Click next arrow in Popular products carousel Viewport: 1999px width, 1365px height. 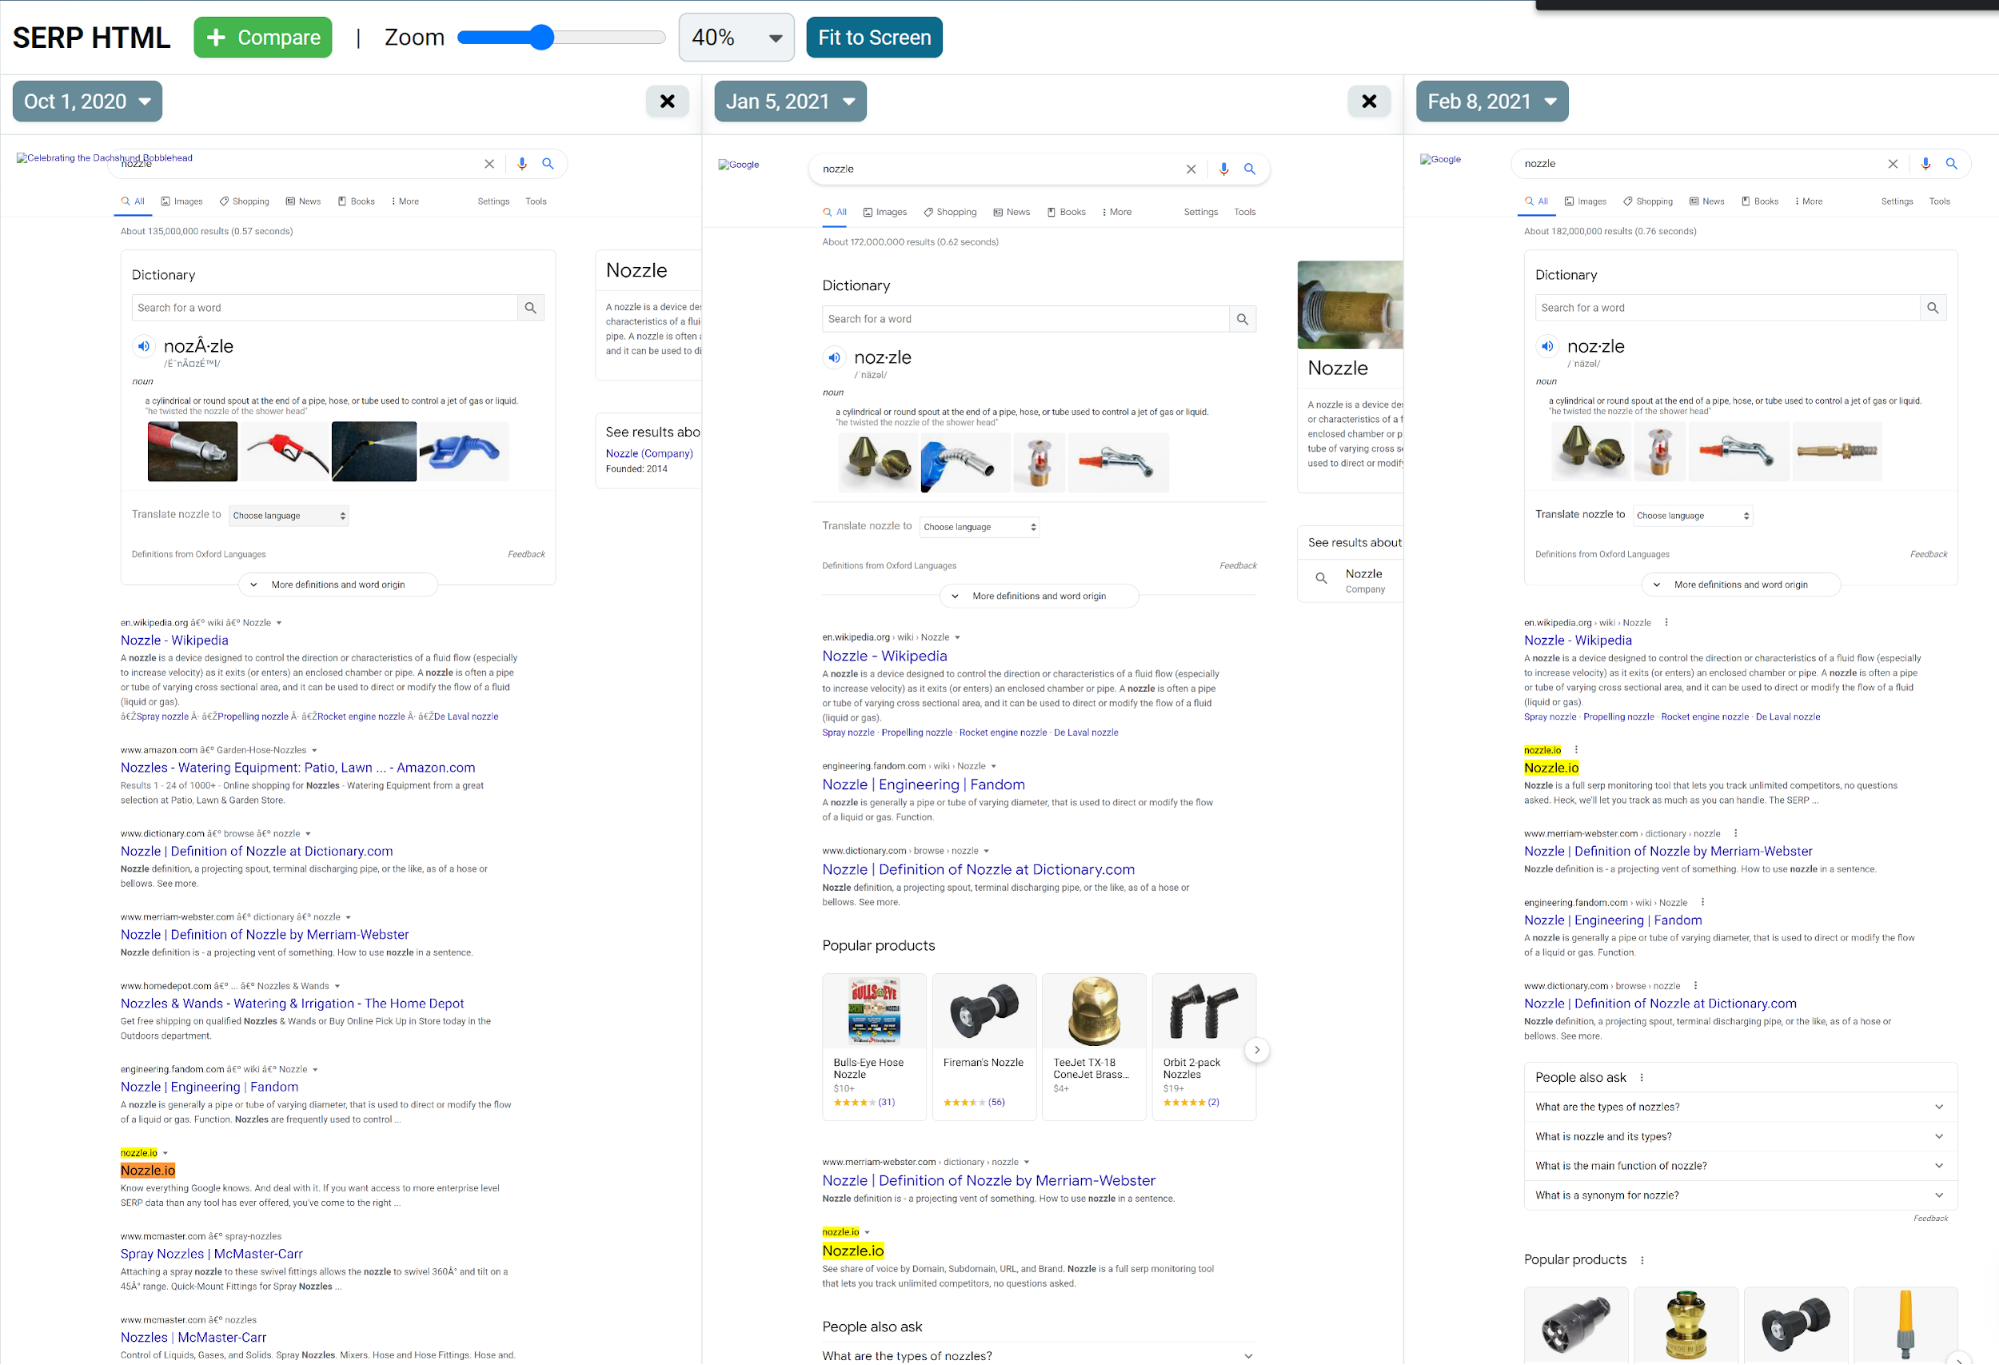pos(1257,1050)
